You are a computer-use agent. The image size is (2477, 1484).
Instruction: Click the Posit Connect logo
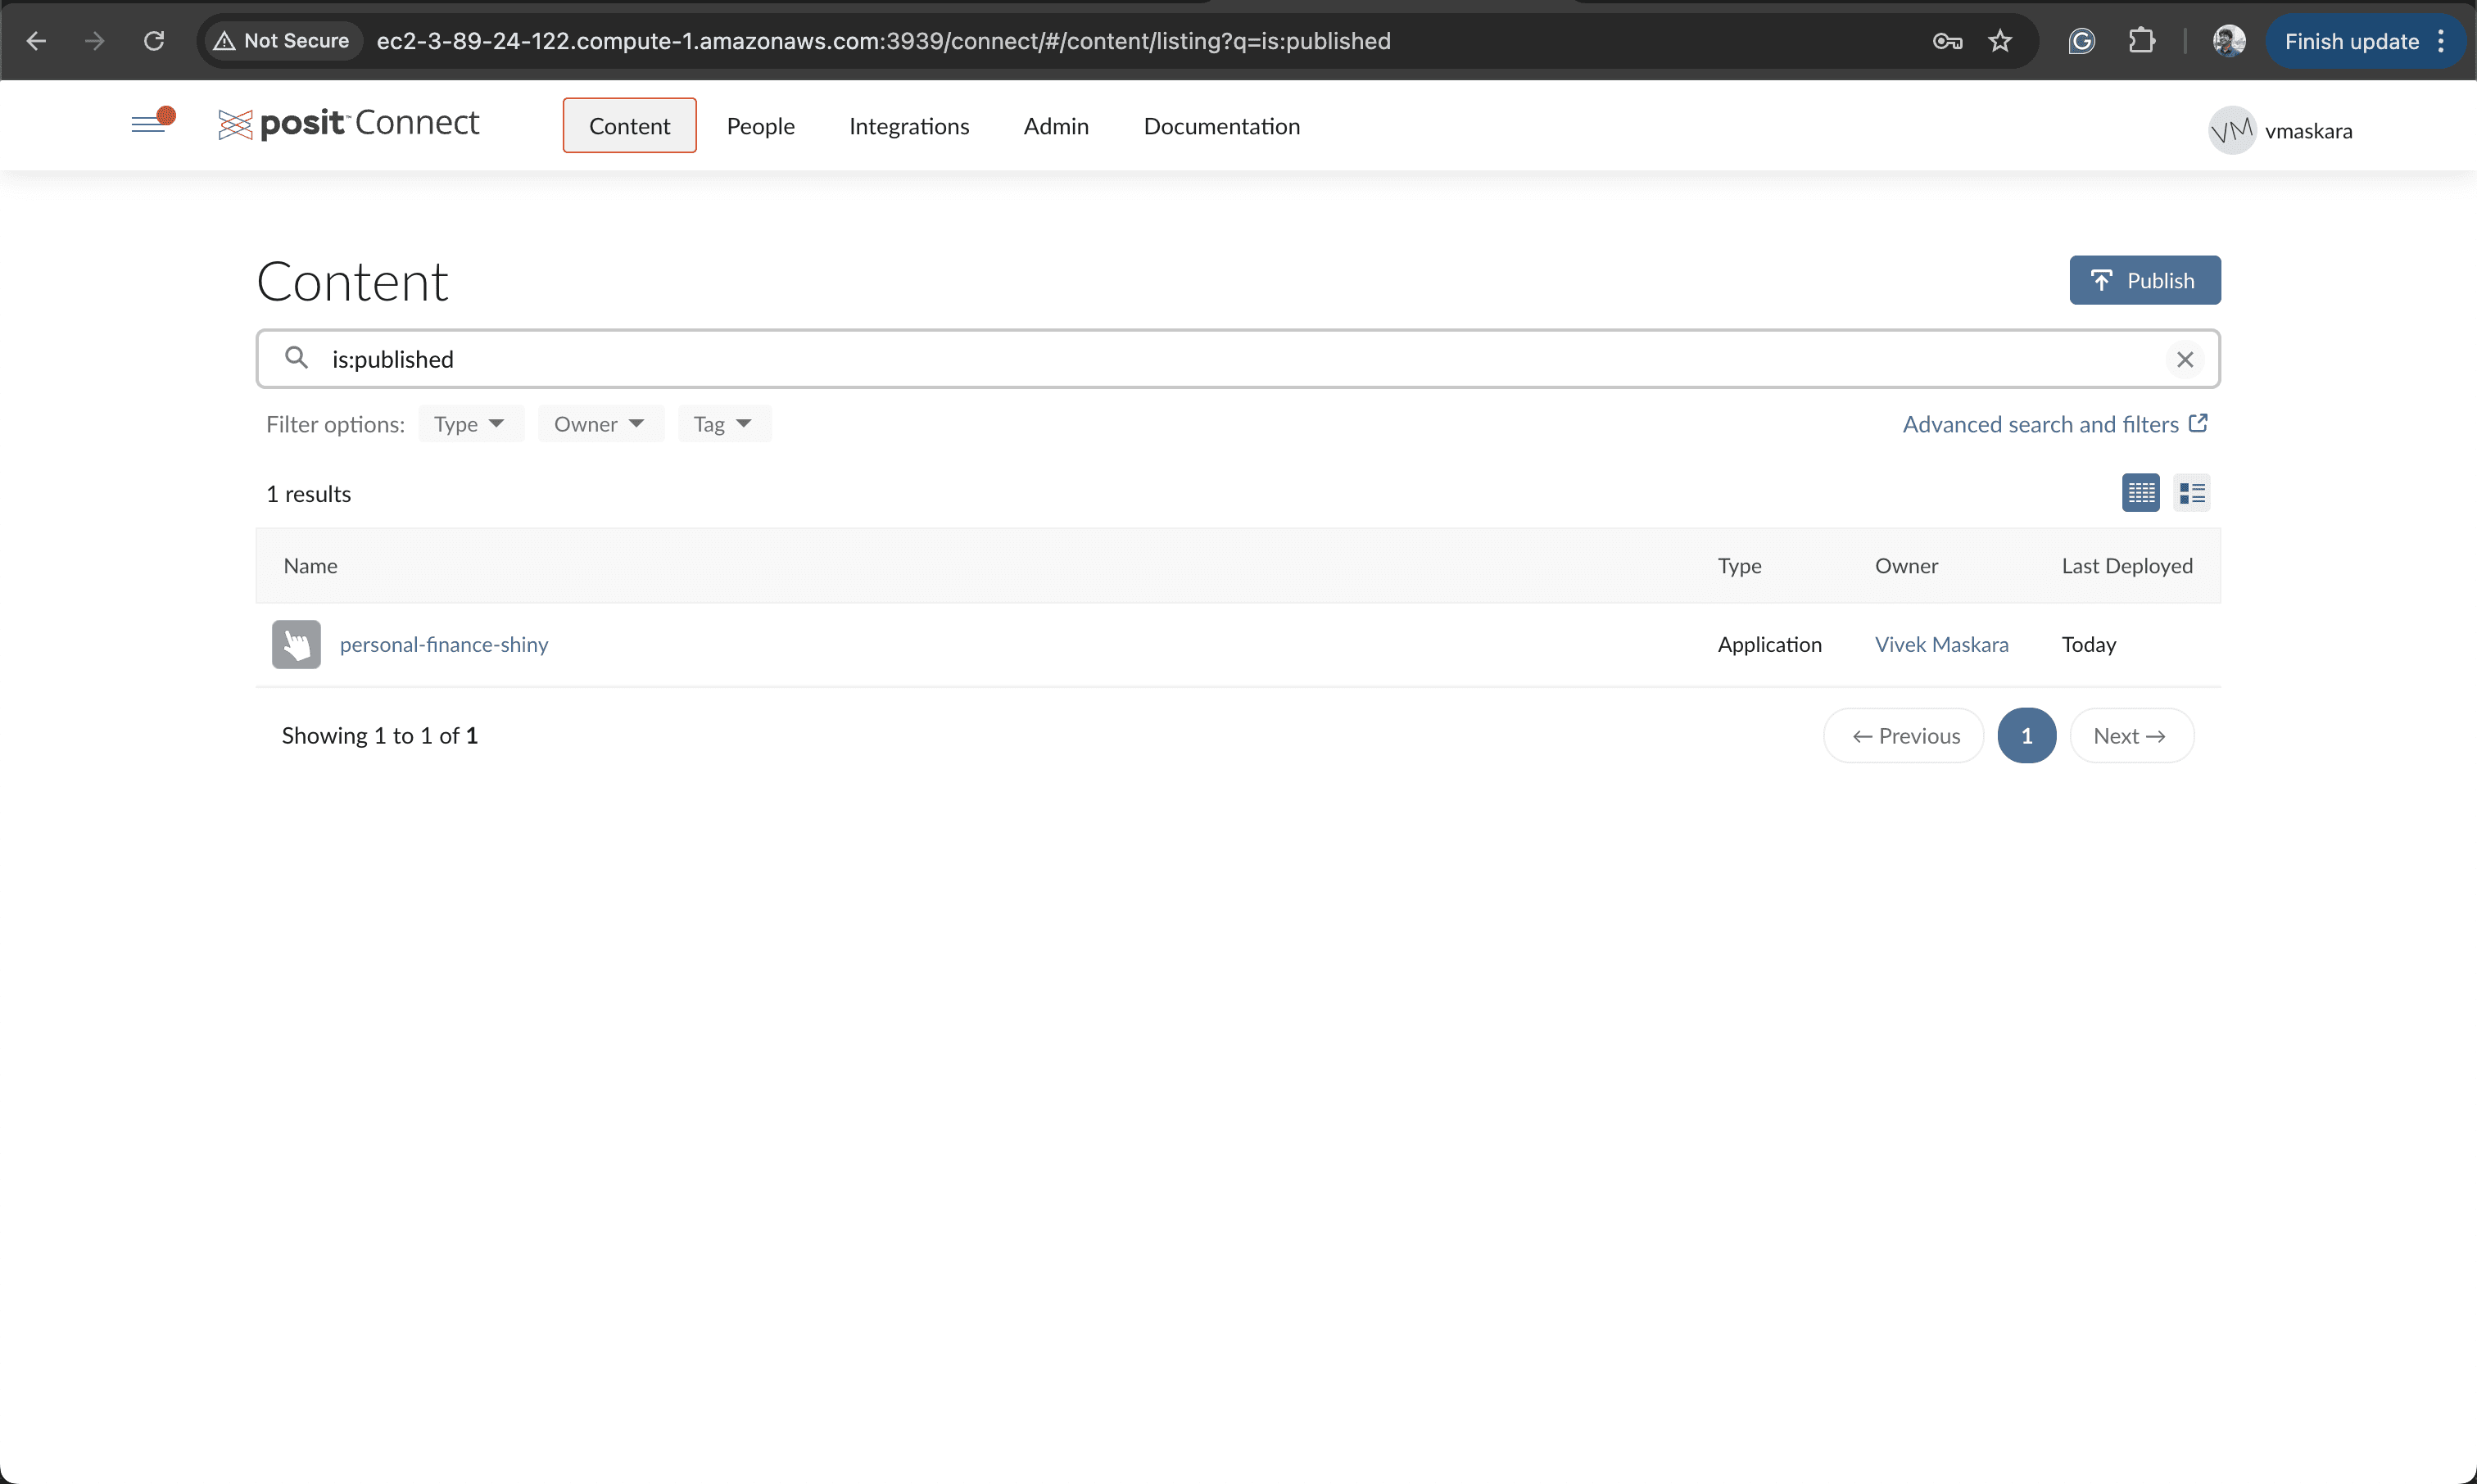[348, 124]
